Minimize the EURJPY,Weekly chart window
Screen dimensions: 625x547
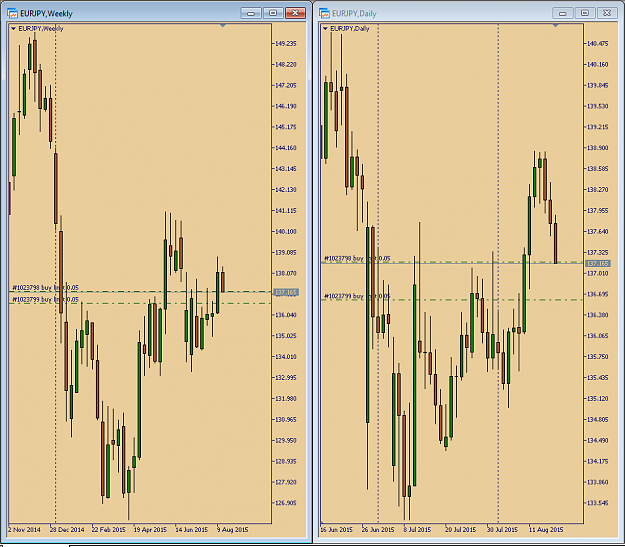(251, 13)
